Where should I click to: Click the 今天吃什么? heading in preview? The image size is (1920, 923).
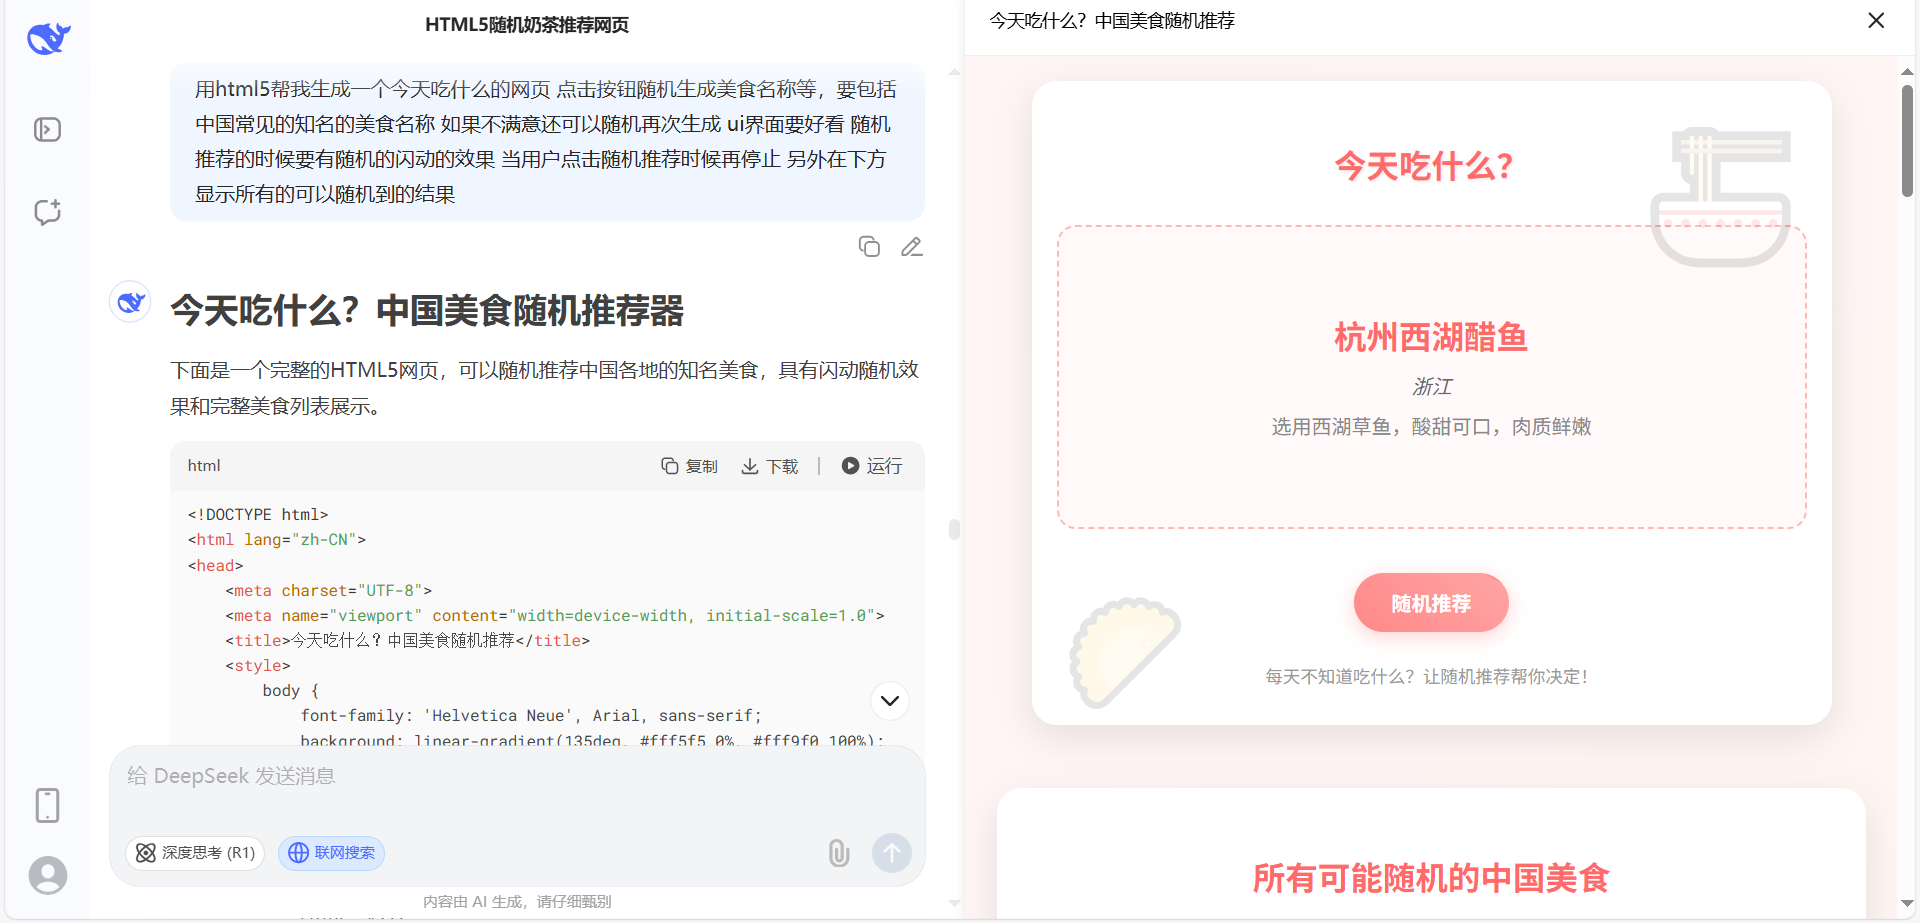coord(1423,166)
